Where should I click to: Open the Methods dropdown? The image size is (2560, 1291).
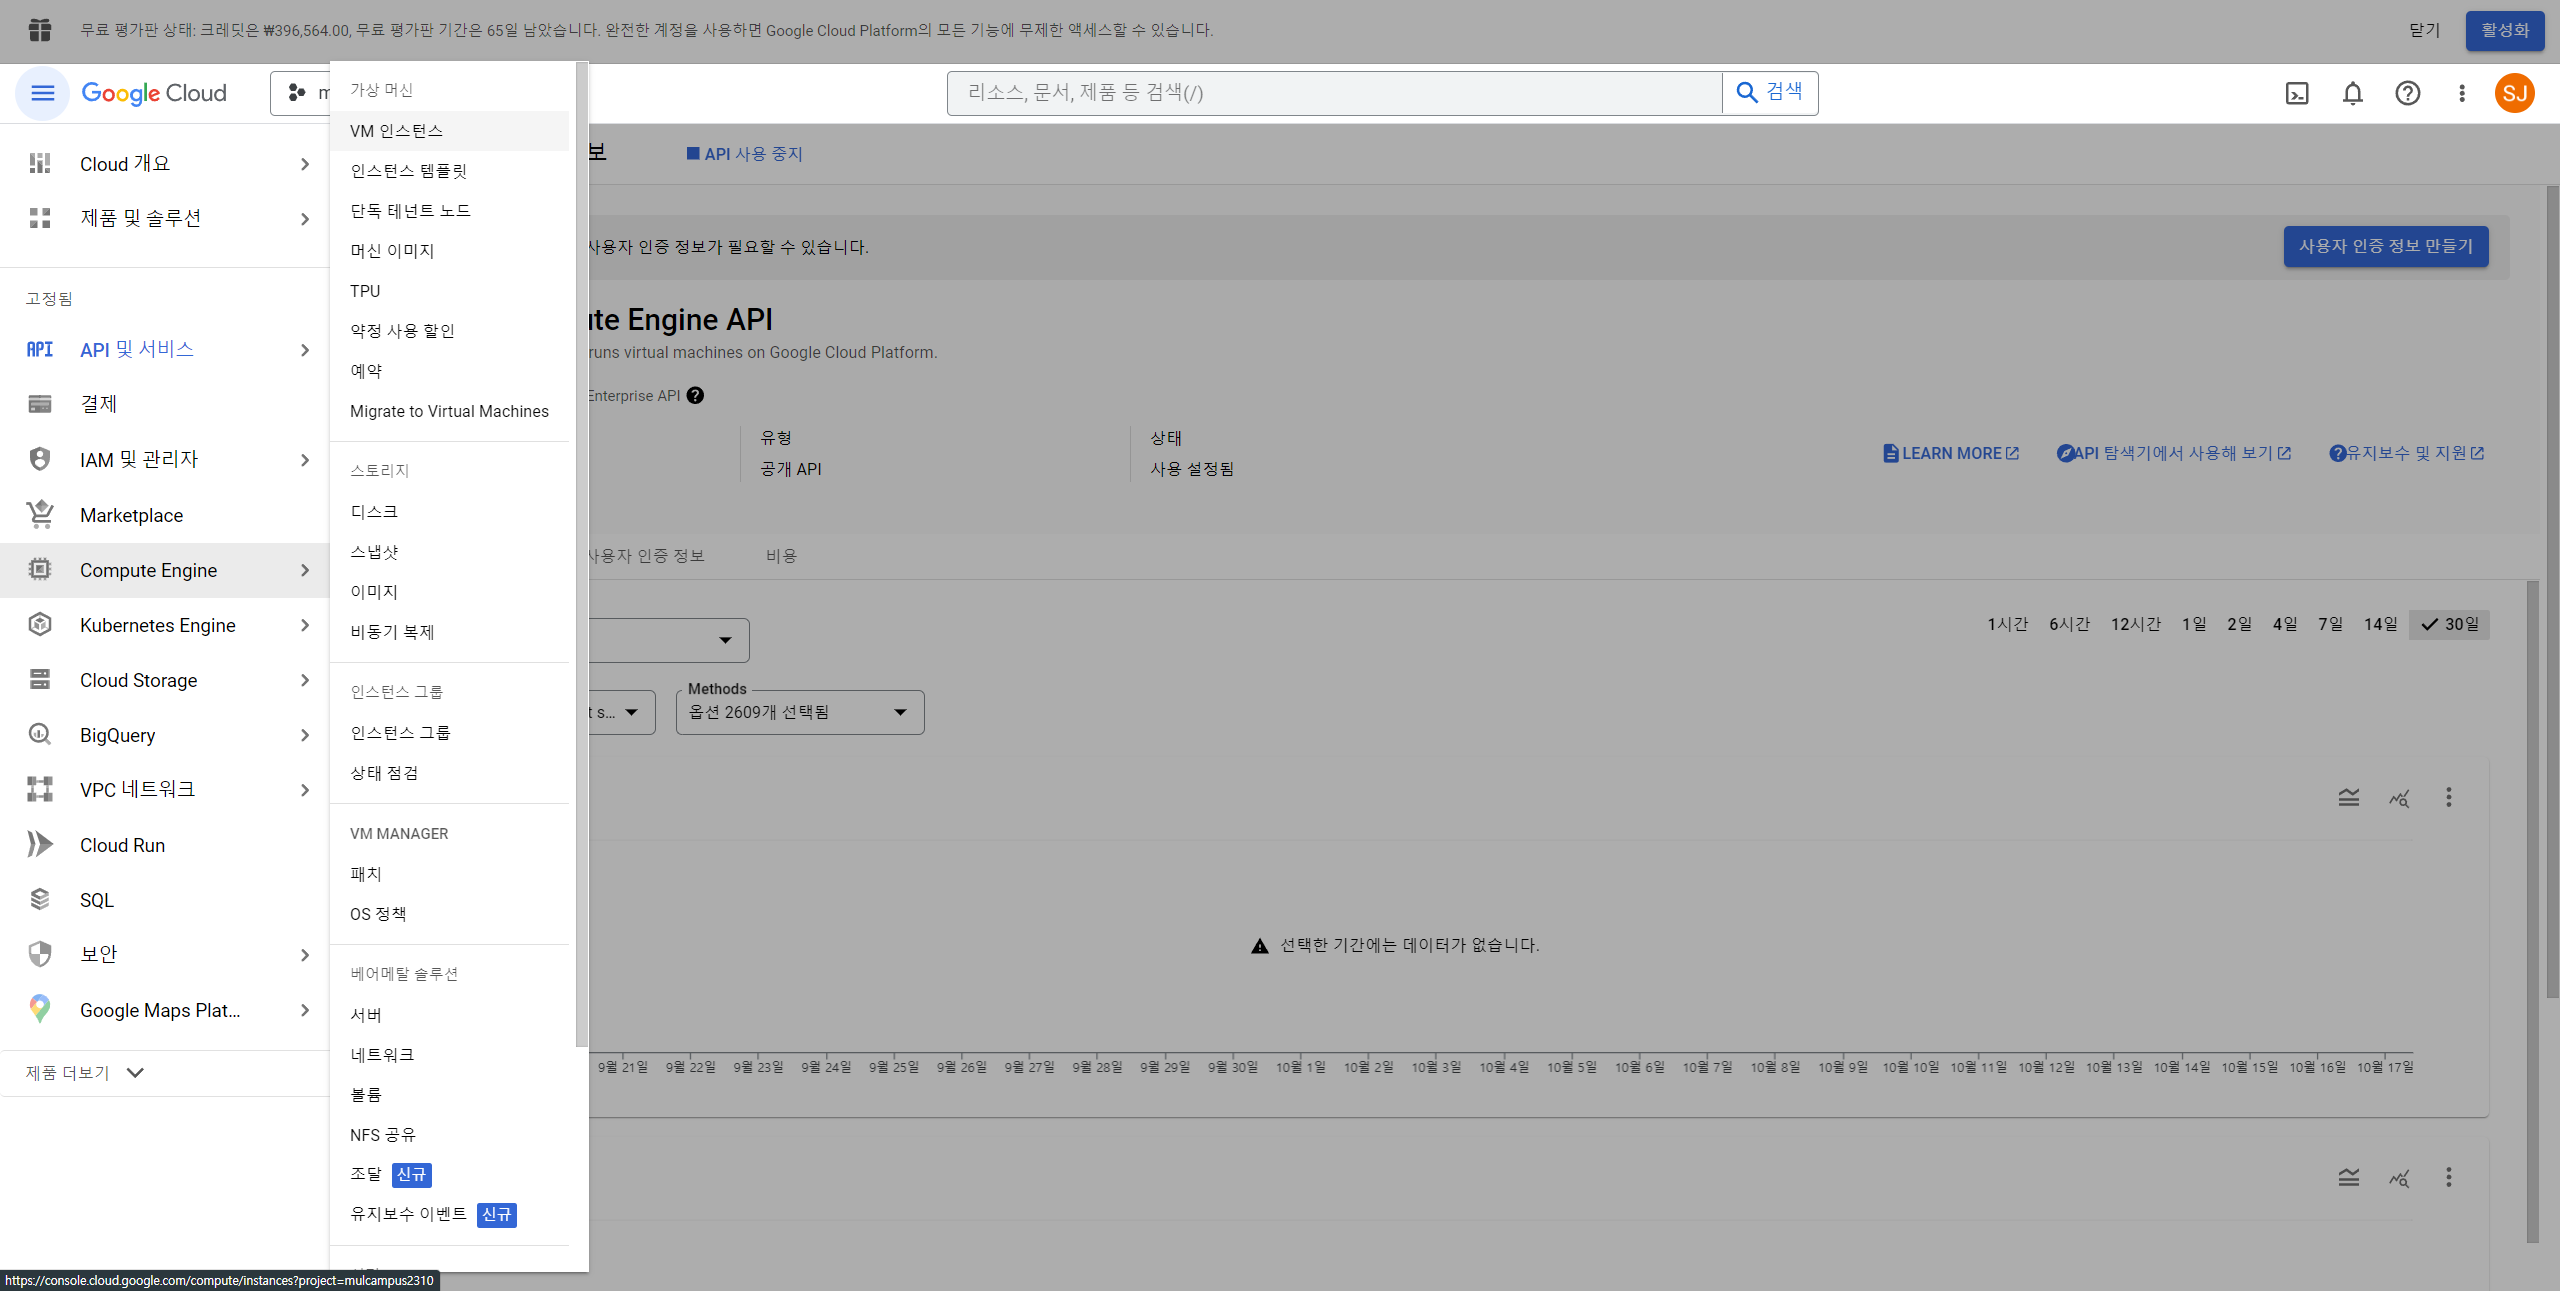pyautogui.click(x=799, y=712)
